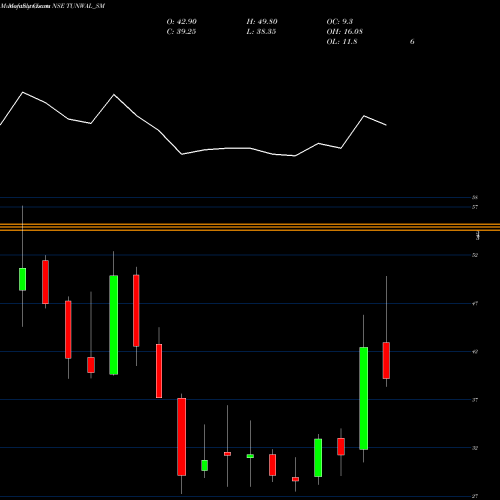
Task: Select the low value L: 38.35
Action: coord(261,32)
